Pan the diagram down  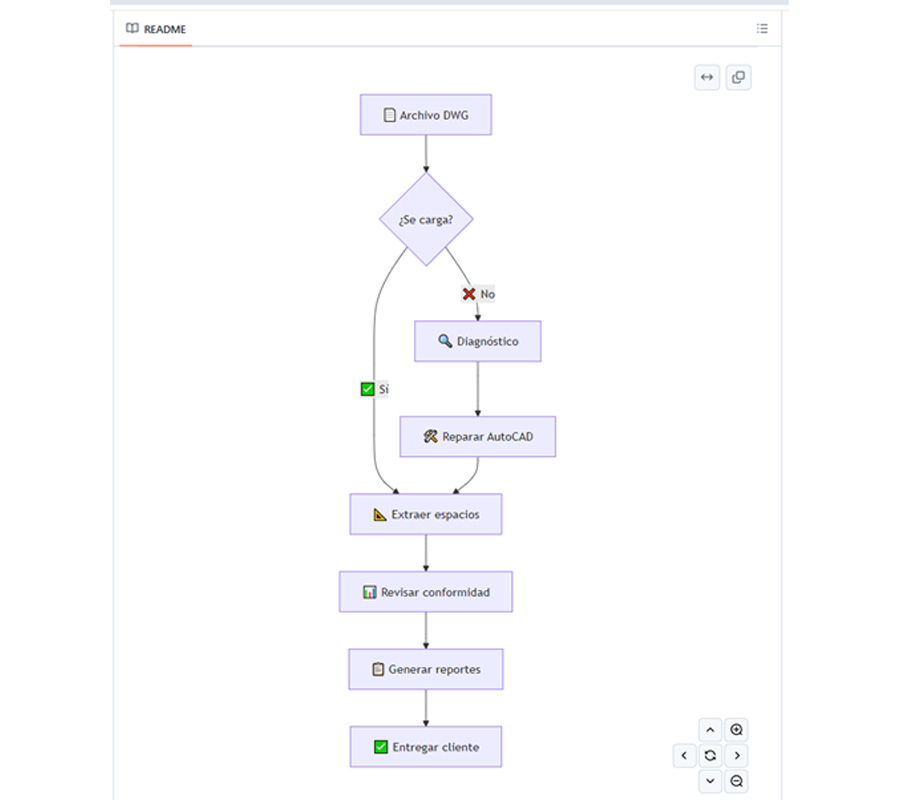point(710,781)
